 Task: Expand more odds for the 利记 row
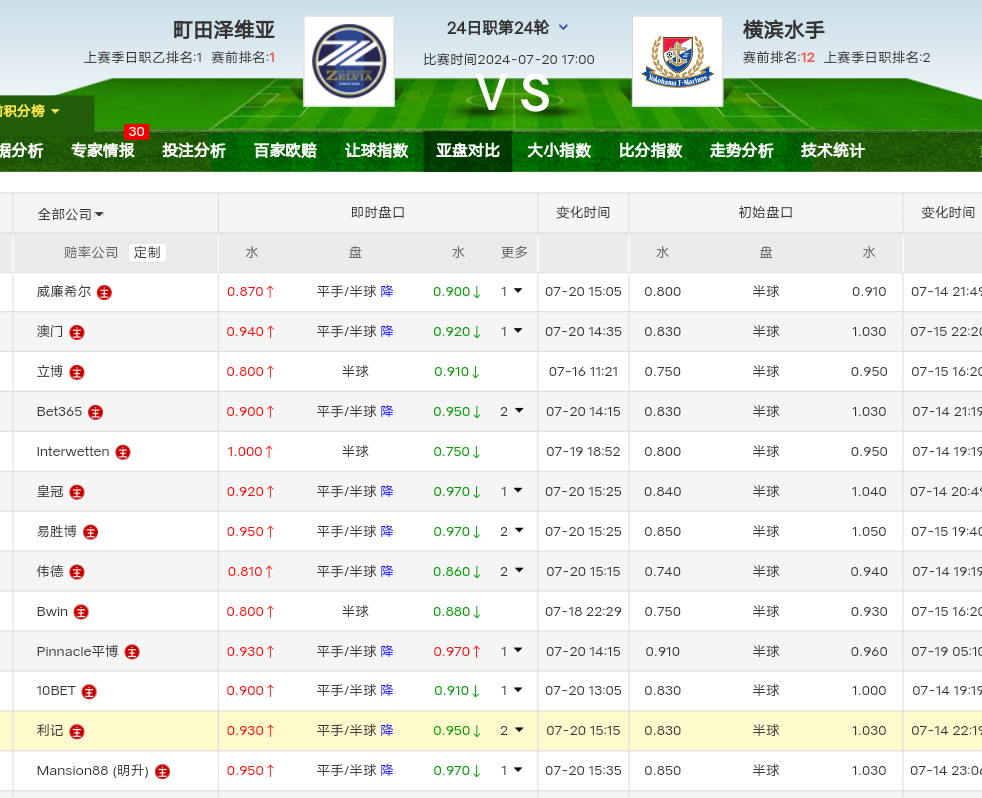(x=511, y=731)
